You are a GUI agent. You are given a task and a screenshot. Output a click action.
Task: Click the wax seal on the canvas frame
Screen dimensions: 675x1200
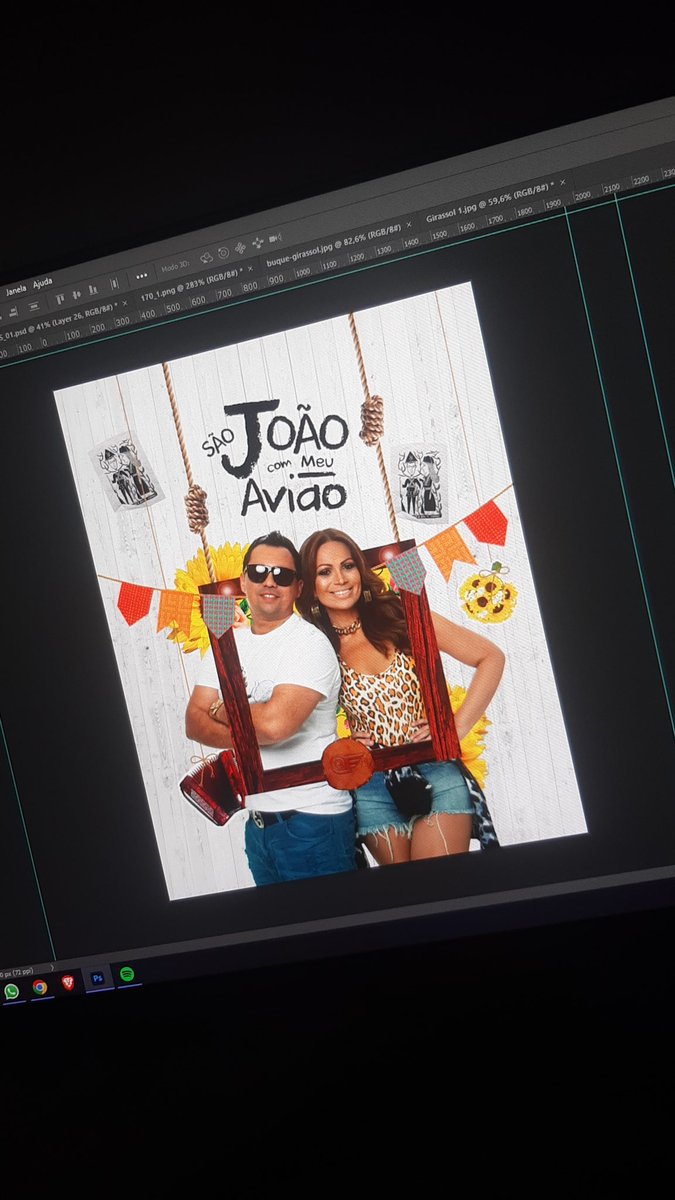click(x=348, y=762)
